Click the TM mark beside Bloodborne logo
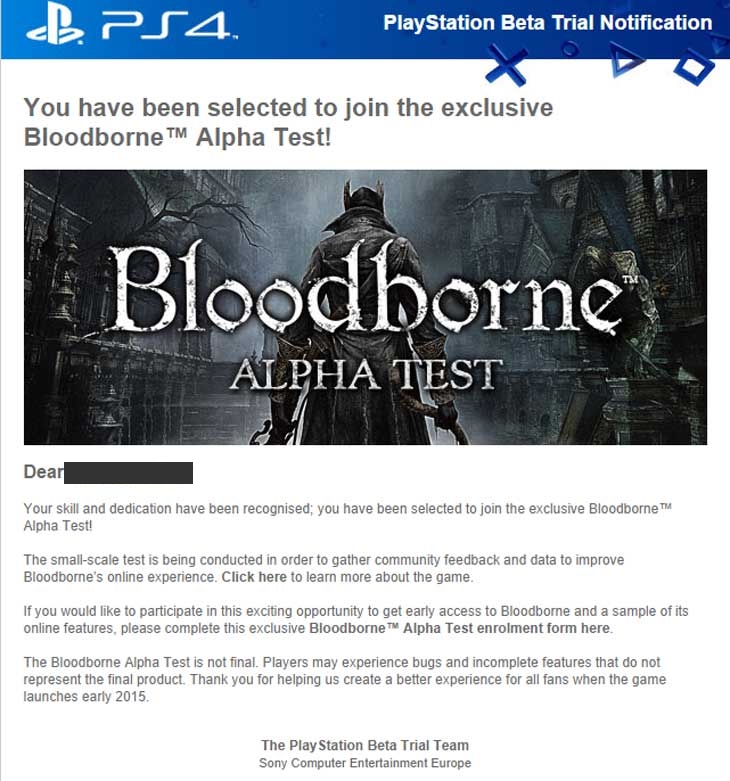 [x=629, y=279]
